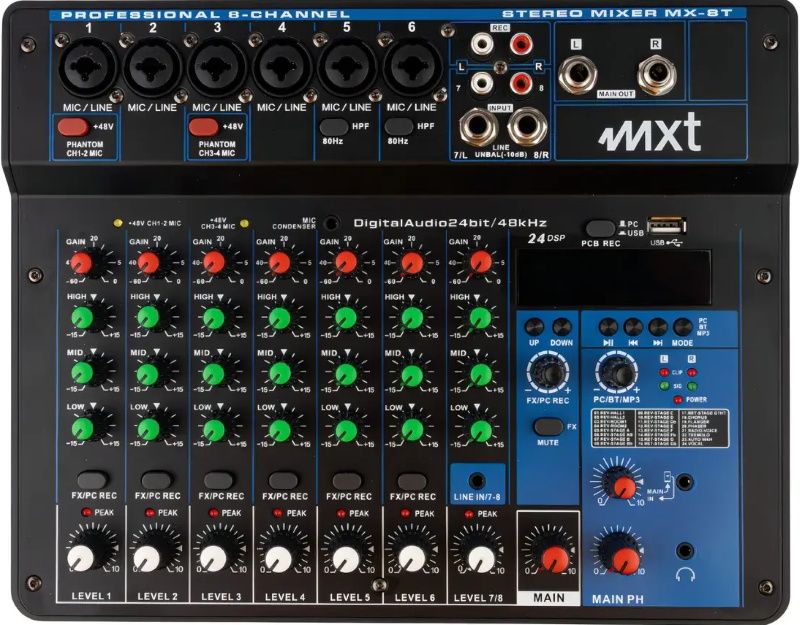800x625 pixels.
Task: Click the headphone output jack
Action: [x=684, y=552]
